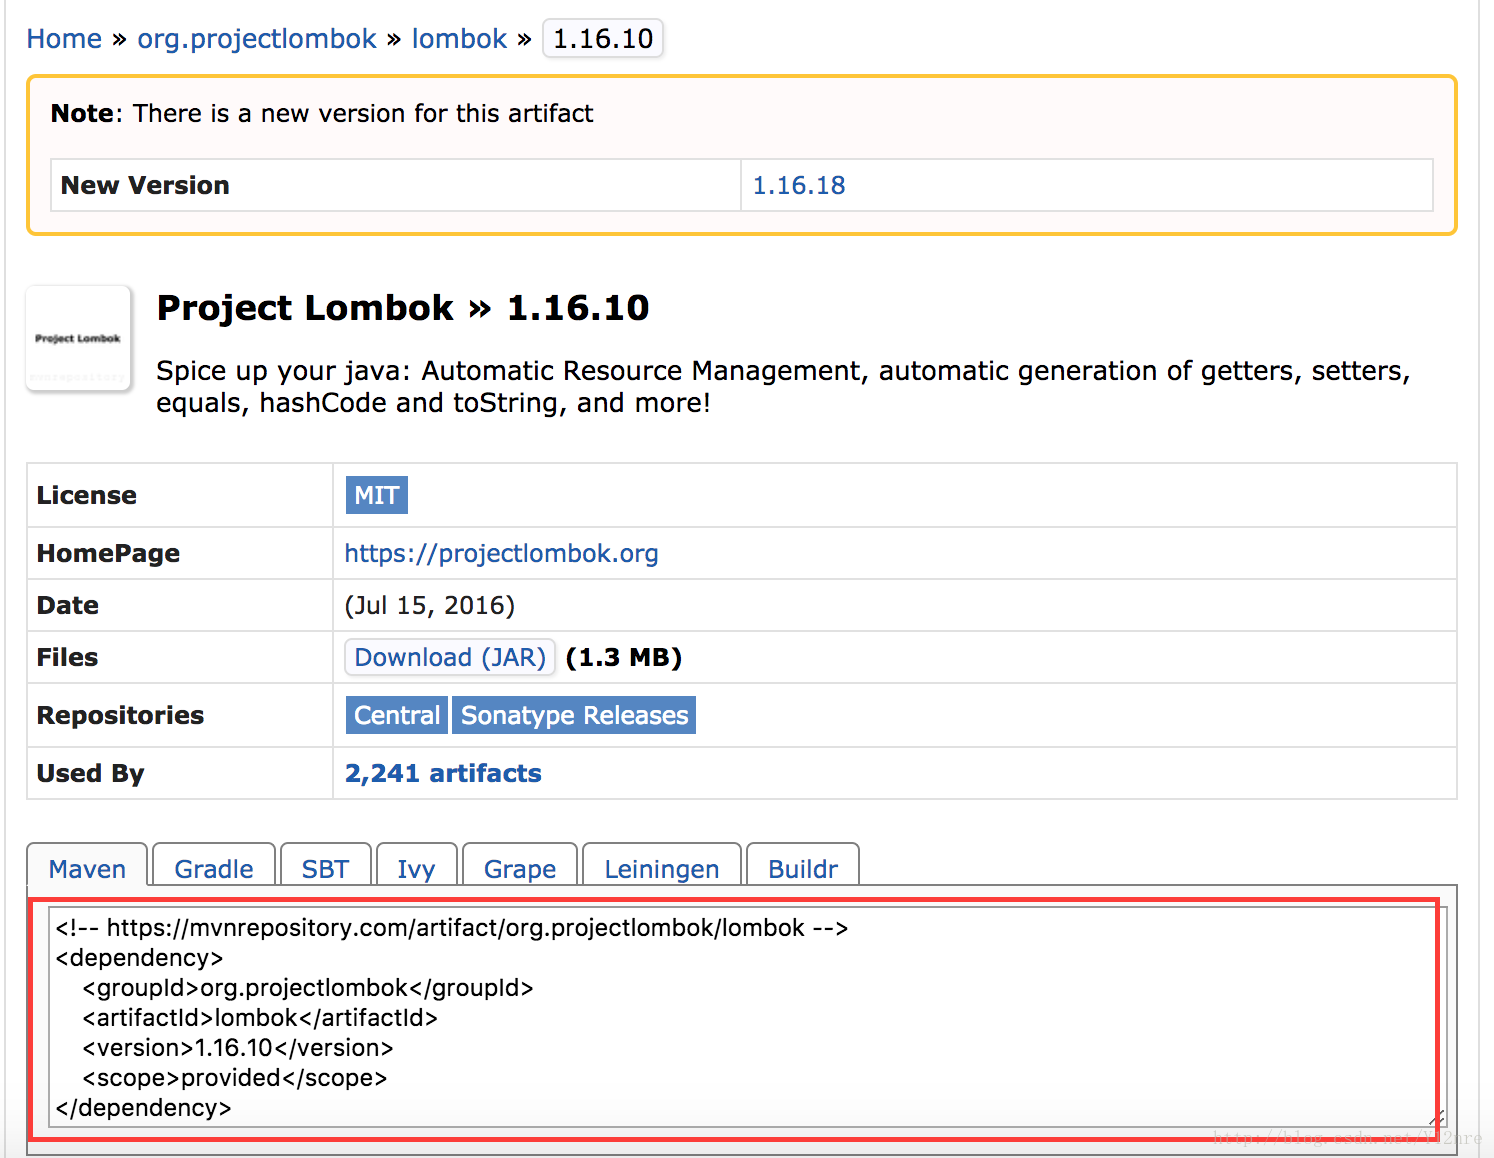This screenshot has width=1494, height=1158.
Task: Visit the https://projectlombok.org homepage link
Action: 501,553
